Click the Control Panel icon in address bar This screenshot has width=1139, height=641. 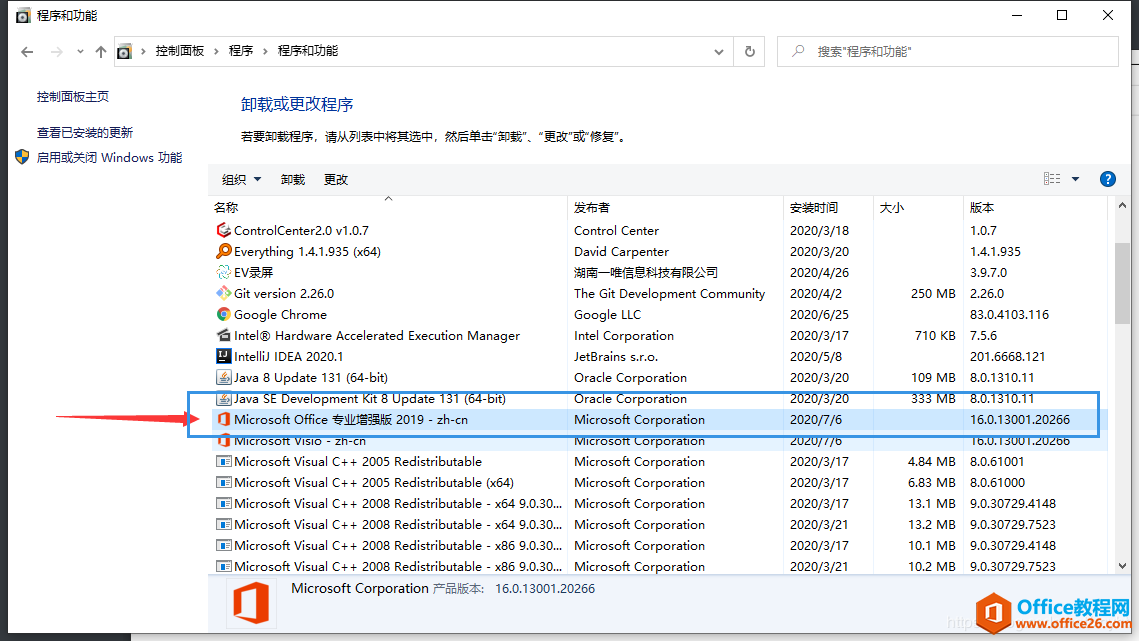pos(125,52)
